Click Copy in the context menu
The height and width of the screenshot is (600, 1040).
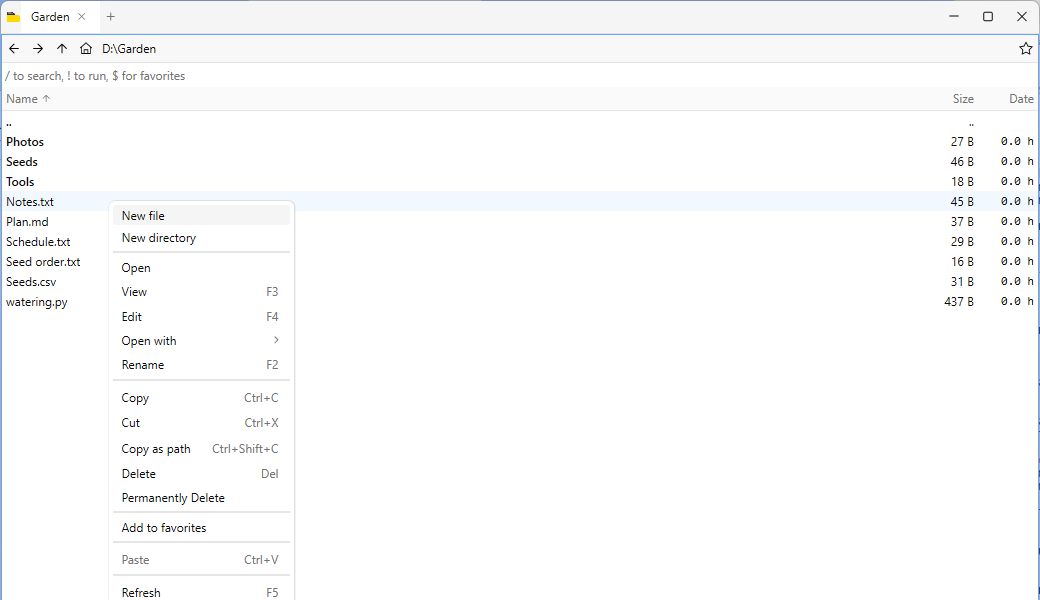point(202,398)
